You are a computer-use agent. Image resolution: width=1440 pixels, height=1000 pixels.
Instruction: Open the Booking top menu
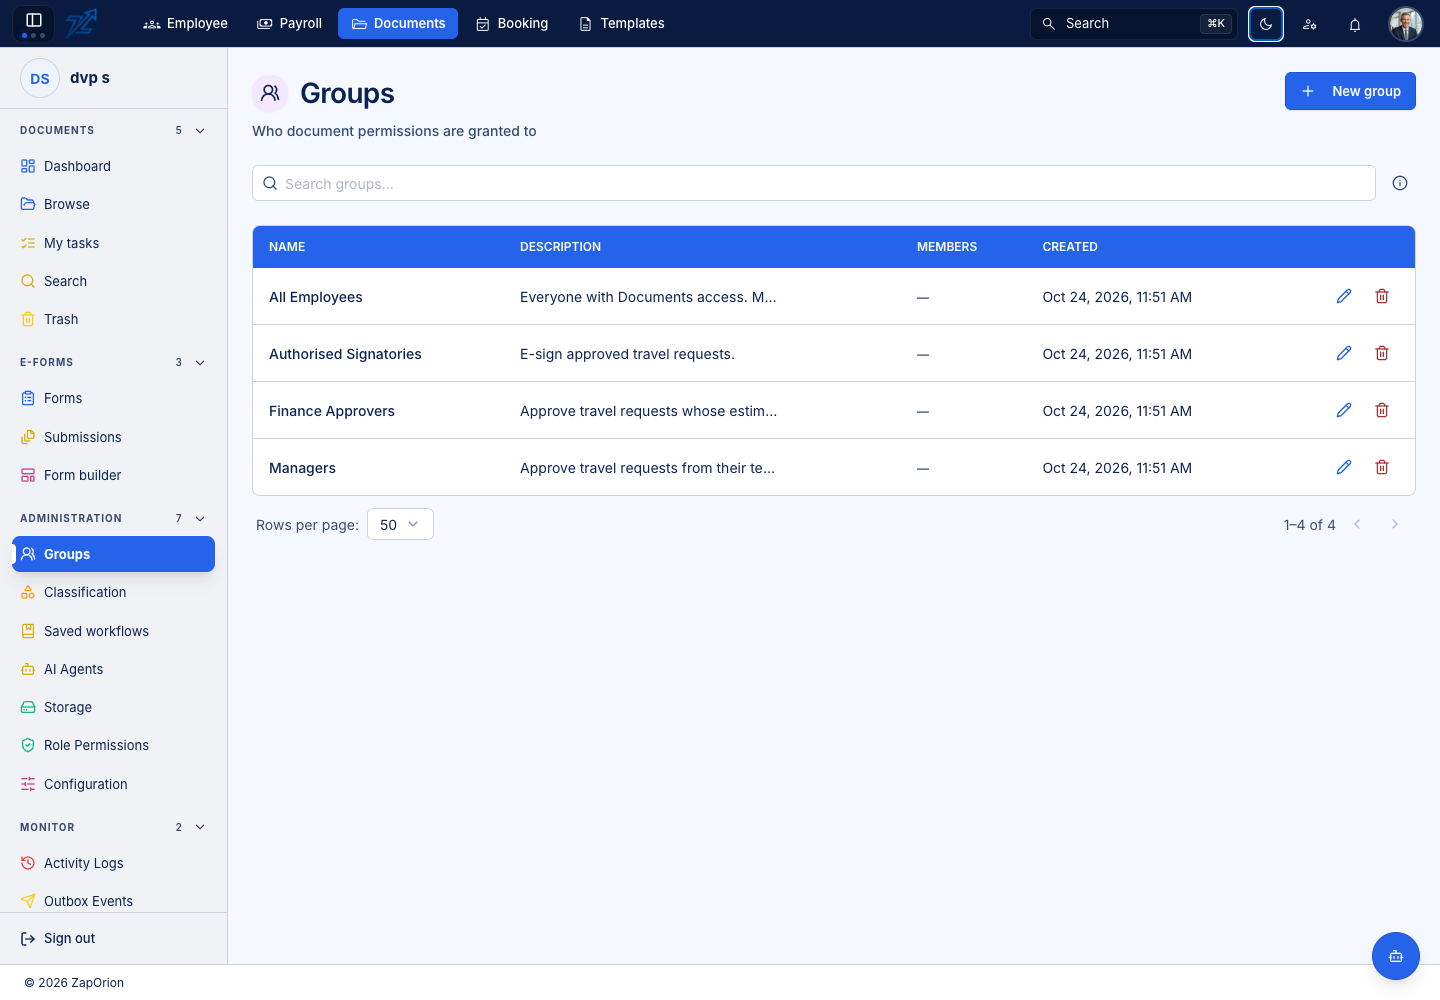(x=512, y=24)
